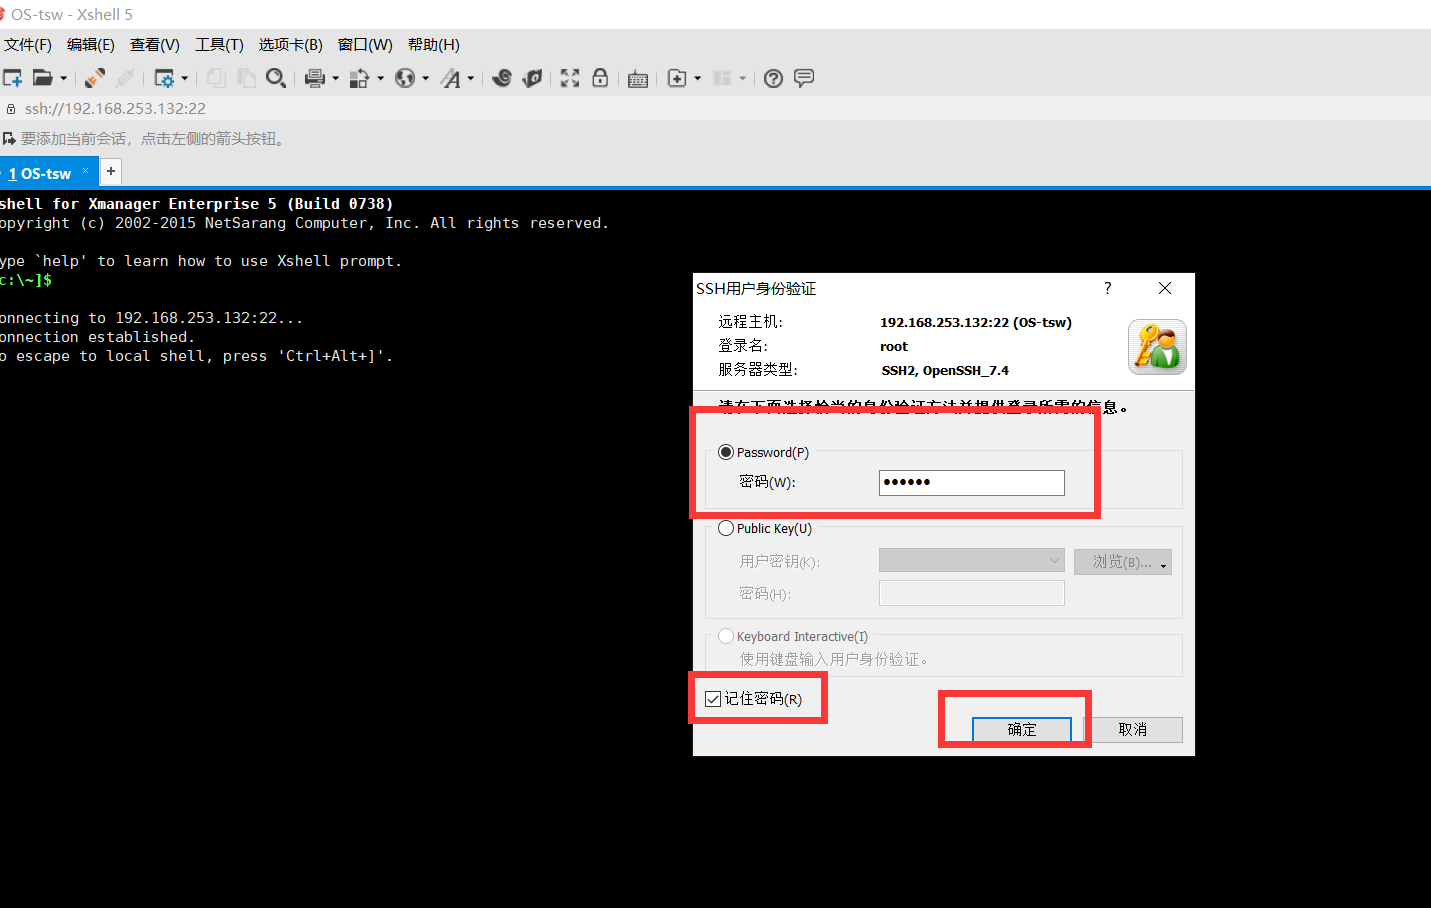
Task: Click the 浏览(B)... browse button
Action: click(1123, 562)
